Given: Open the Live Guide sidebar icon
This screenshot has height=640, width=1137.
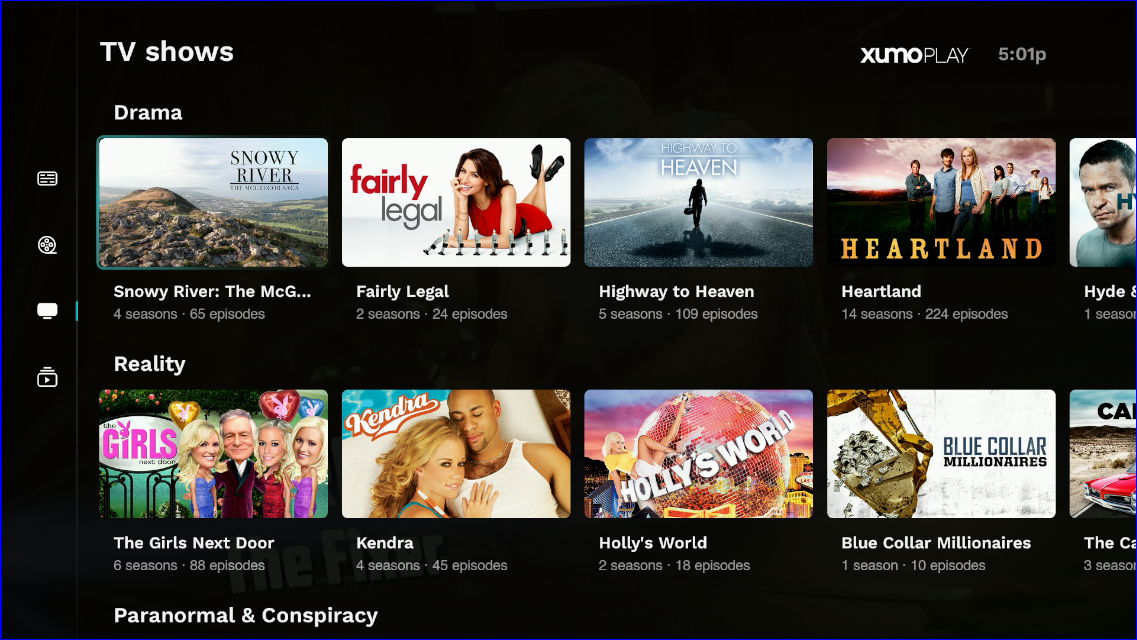Looking at the screenshot, I should [x=47, y=178].
